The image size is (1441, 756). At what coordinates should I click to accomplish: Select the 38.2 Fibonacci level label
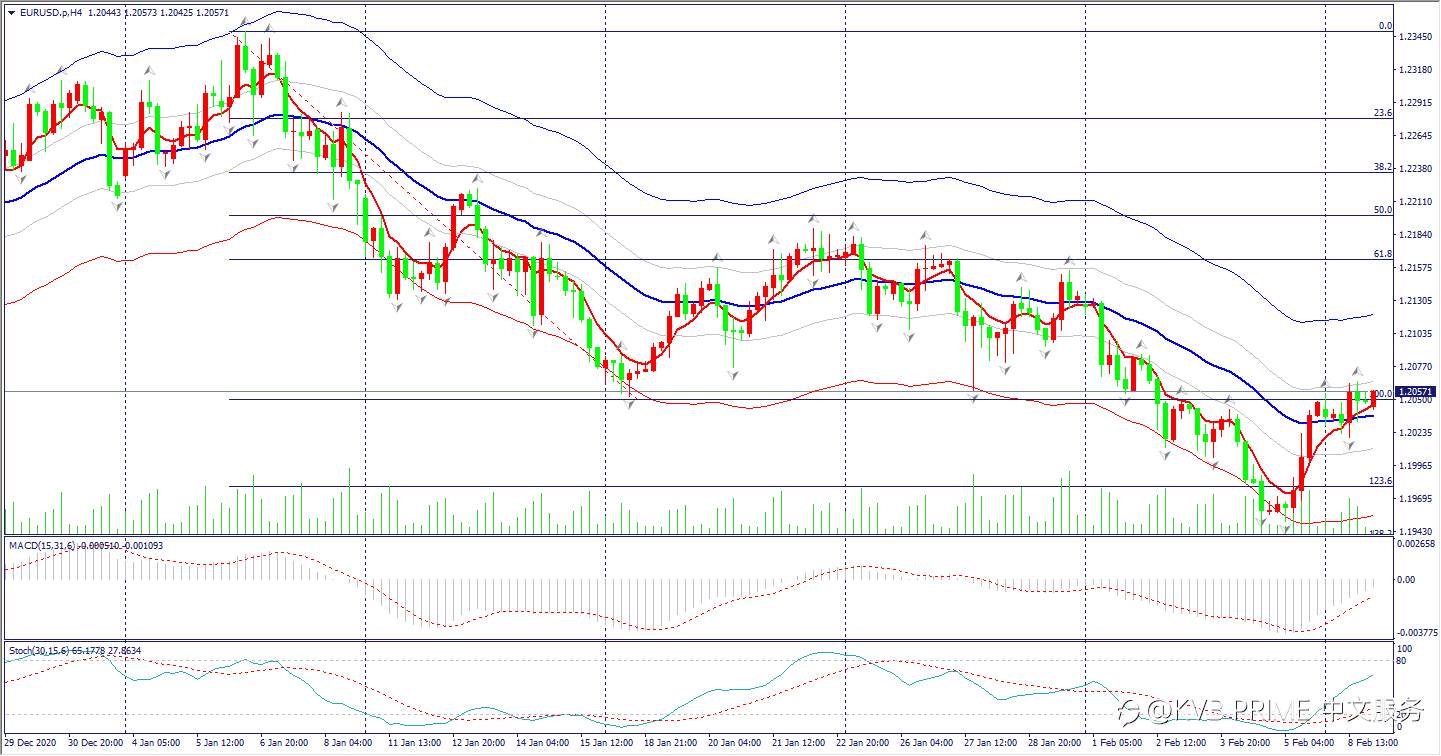1382,167
